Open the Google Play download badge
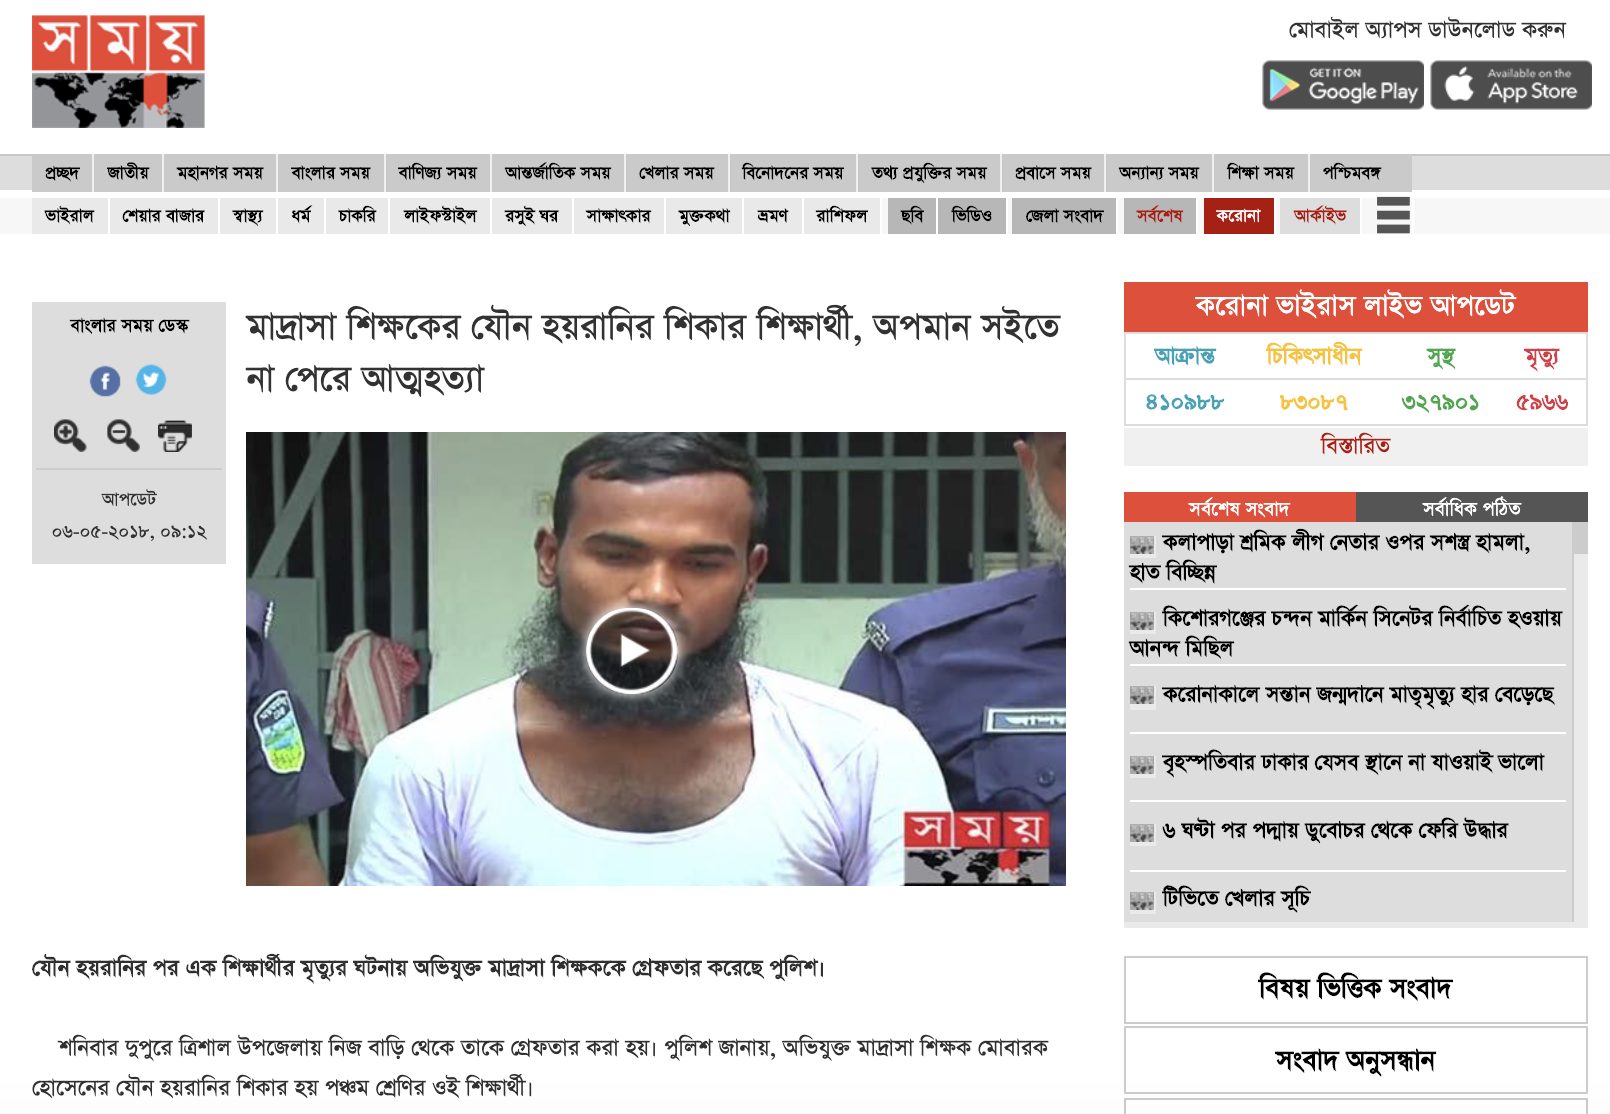The image size is (1610, 1114). (x=1343, y=85)
